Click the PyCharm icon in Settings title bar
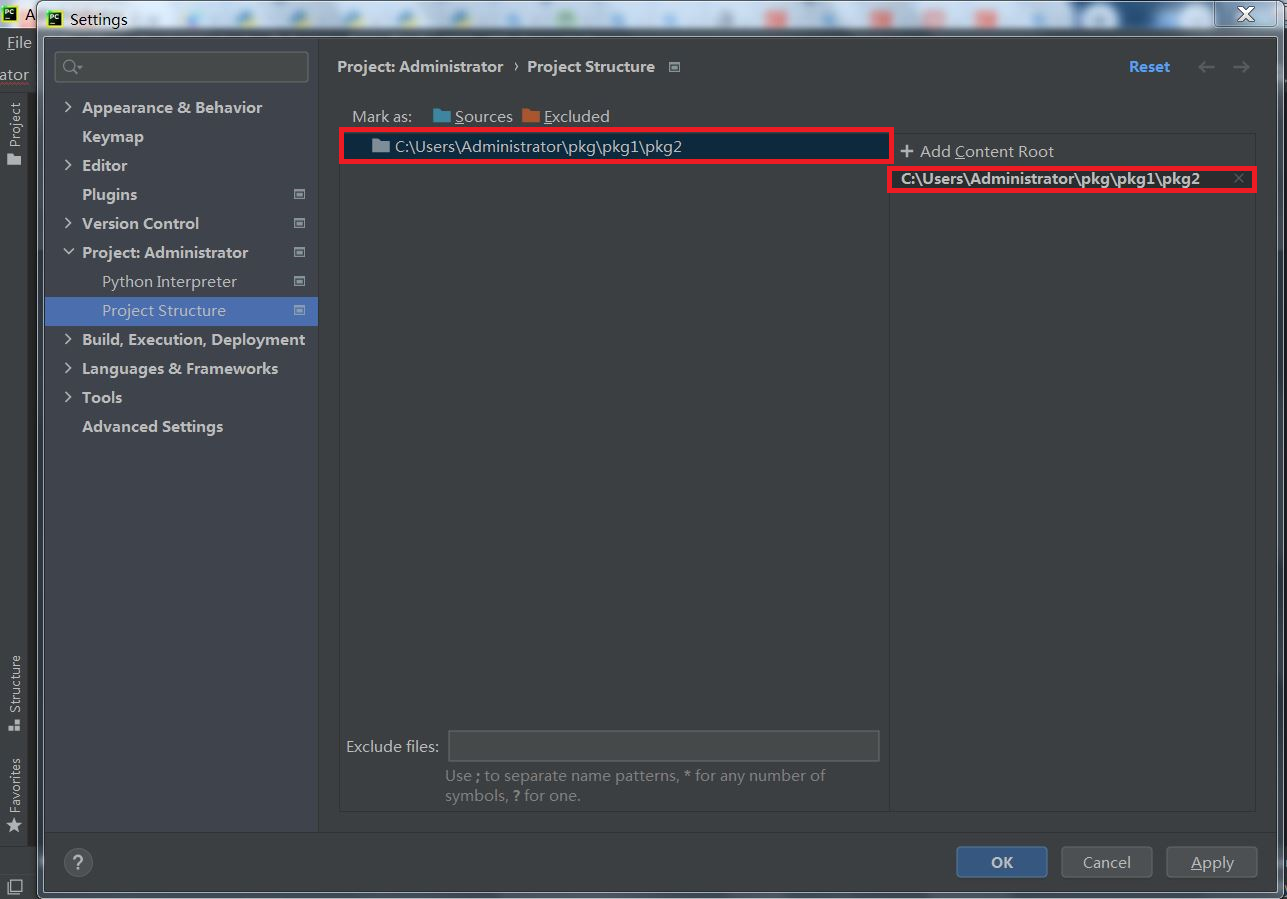 54,19
